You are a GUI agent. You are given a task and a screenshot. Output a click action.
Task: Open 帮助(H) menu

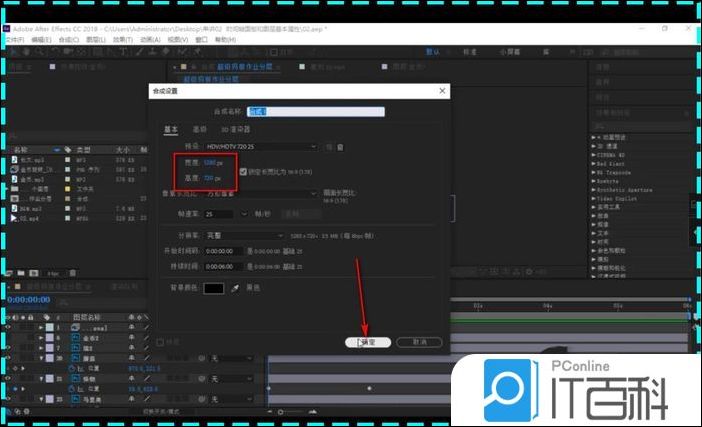225,40
